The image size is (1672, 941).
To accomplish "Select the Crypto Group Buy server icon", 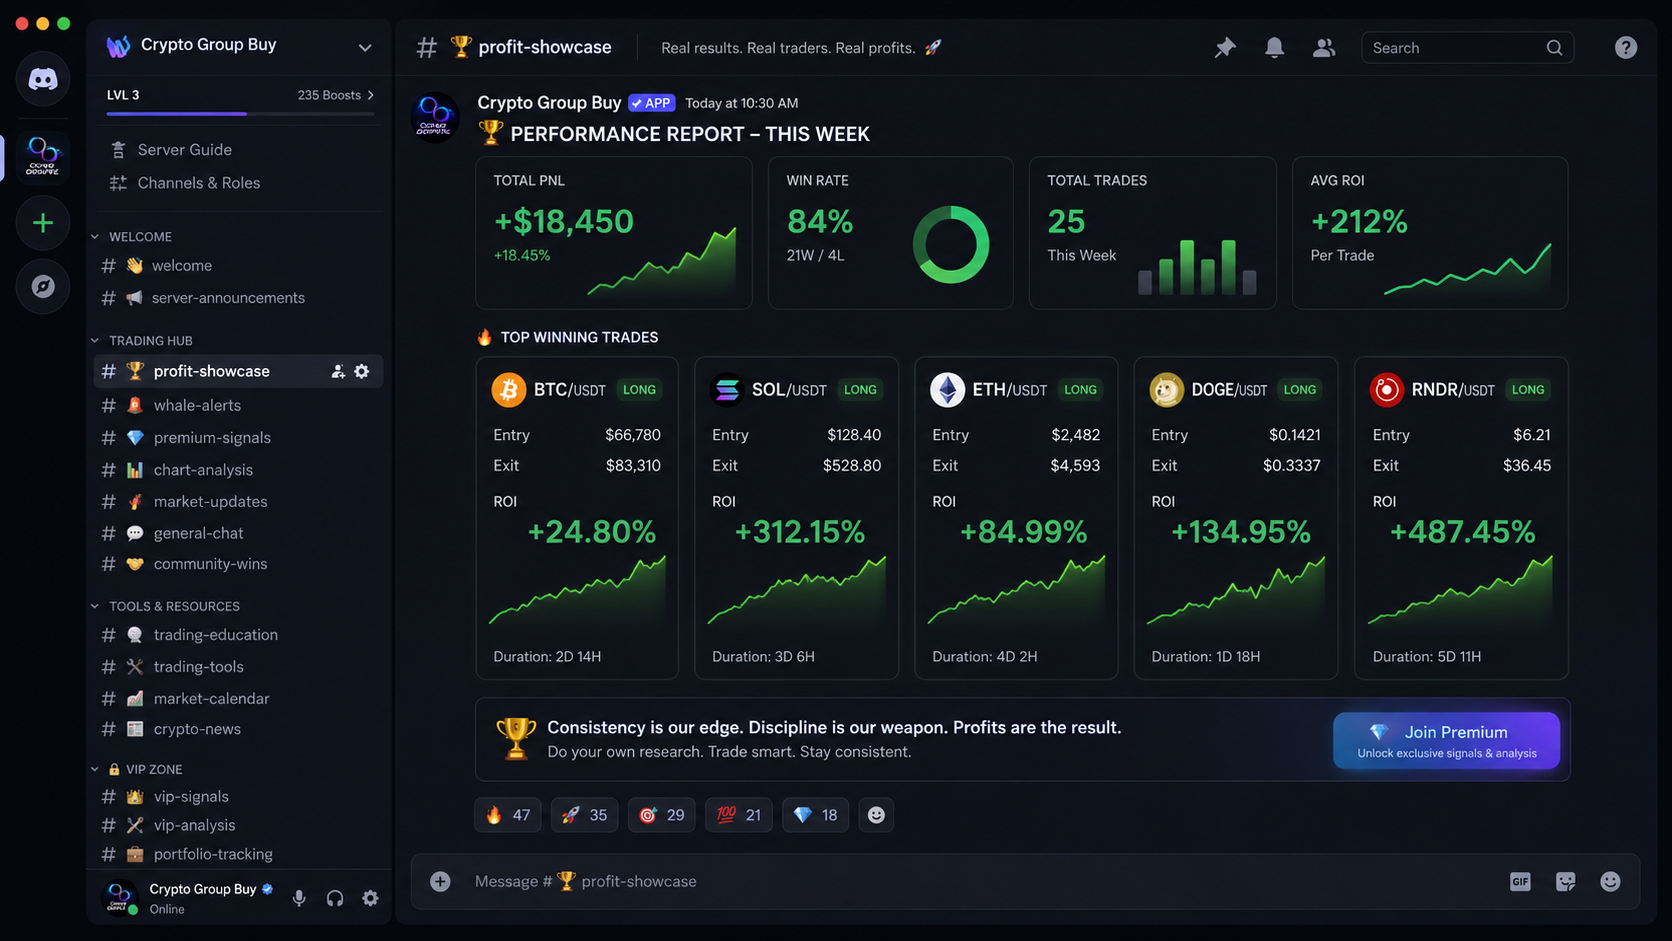I will point(43,156).
